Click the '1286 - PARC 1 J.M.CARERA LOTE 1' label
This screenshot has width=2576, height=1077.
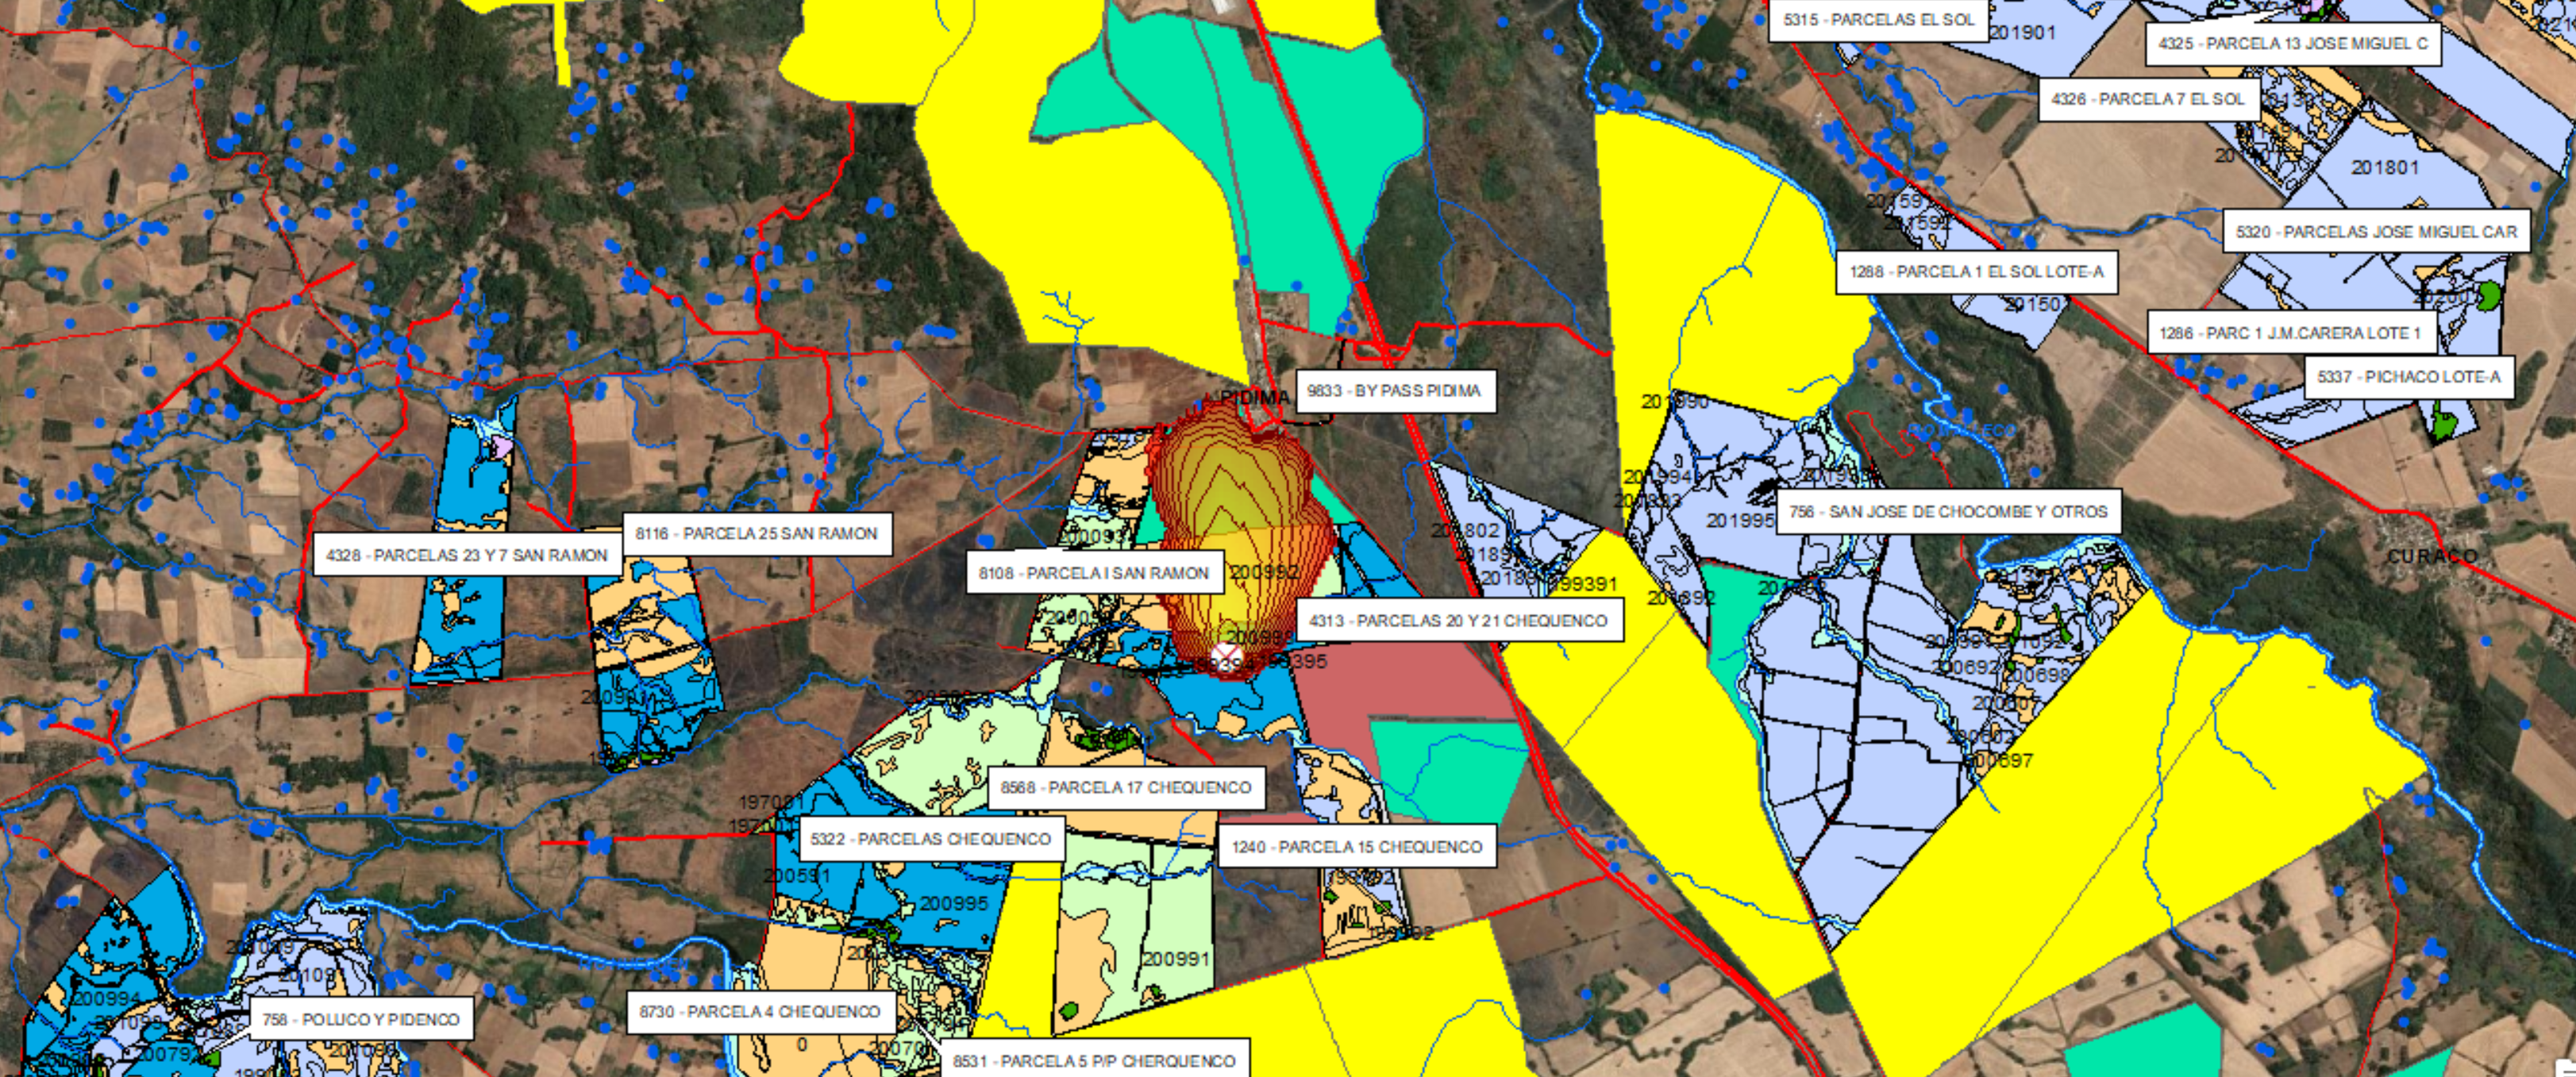click(2290, 333)
